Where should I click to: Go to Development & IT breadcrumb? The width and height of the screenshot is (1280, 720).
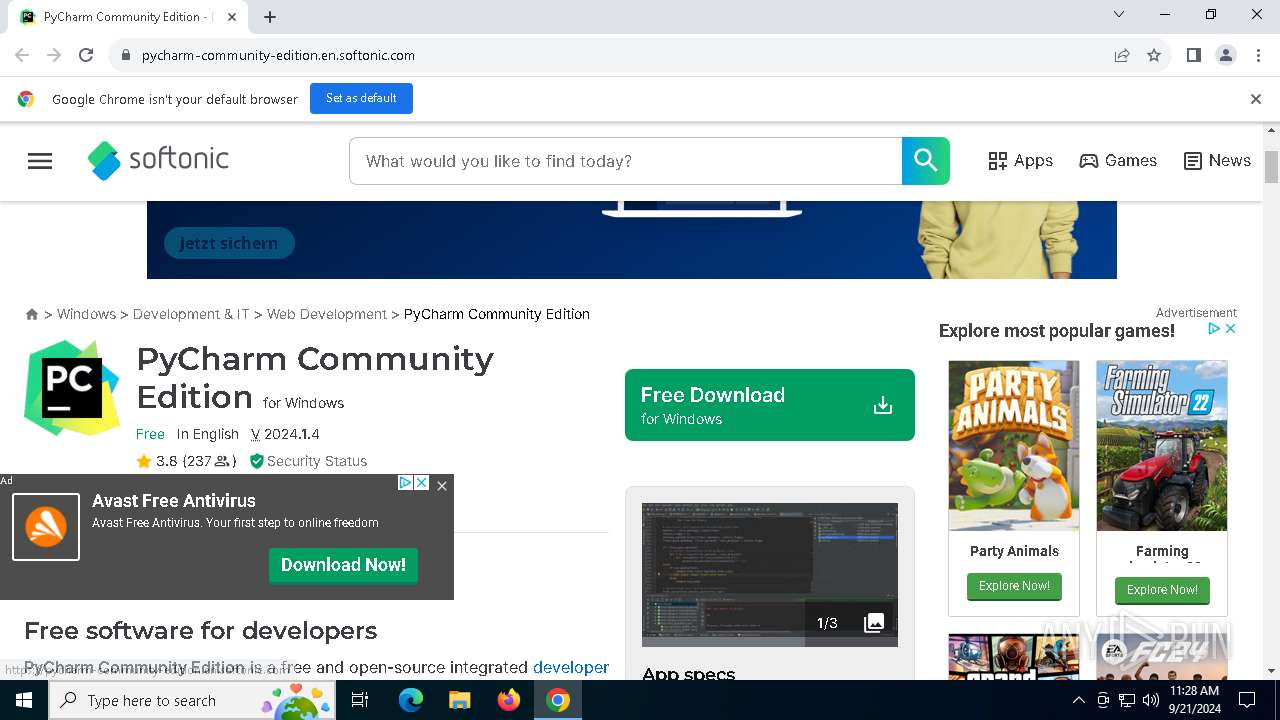[x=191, y=314]
